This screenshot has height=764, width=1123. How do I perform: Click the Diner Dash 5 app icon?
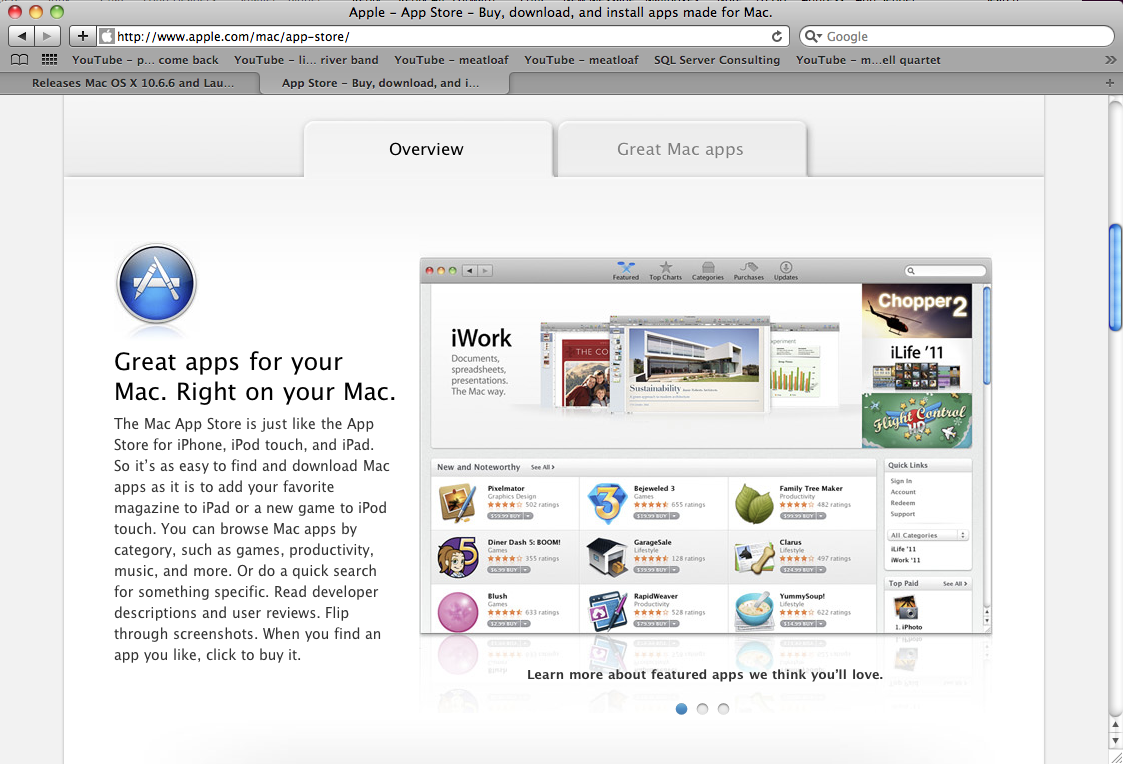tap(458, 557)
